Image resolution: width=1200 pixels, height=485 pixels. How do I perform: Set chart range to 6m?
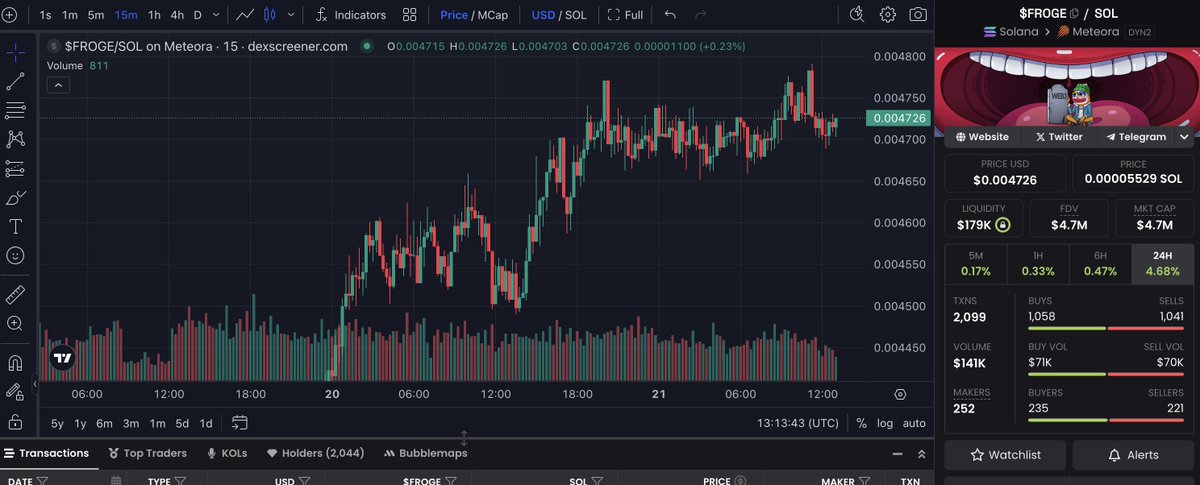(x=104, y=423)
